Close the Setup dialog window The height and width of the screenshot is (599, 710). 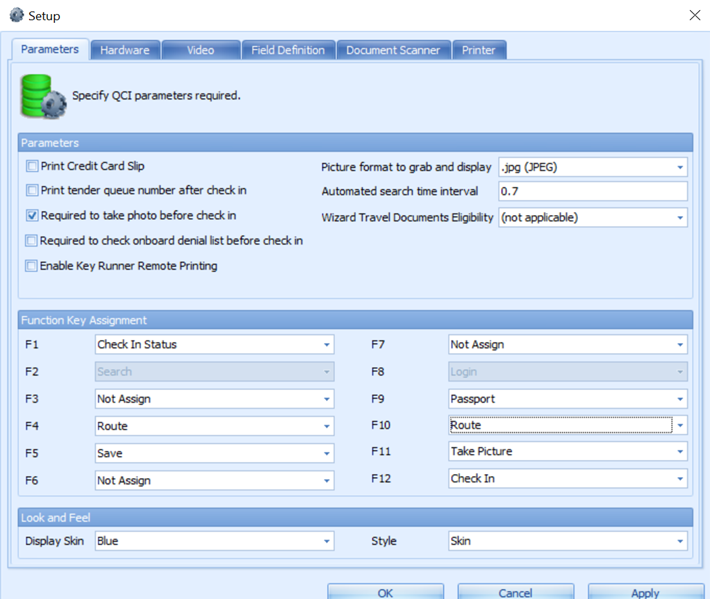click(x=695, y=15)
